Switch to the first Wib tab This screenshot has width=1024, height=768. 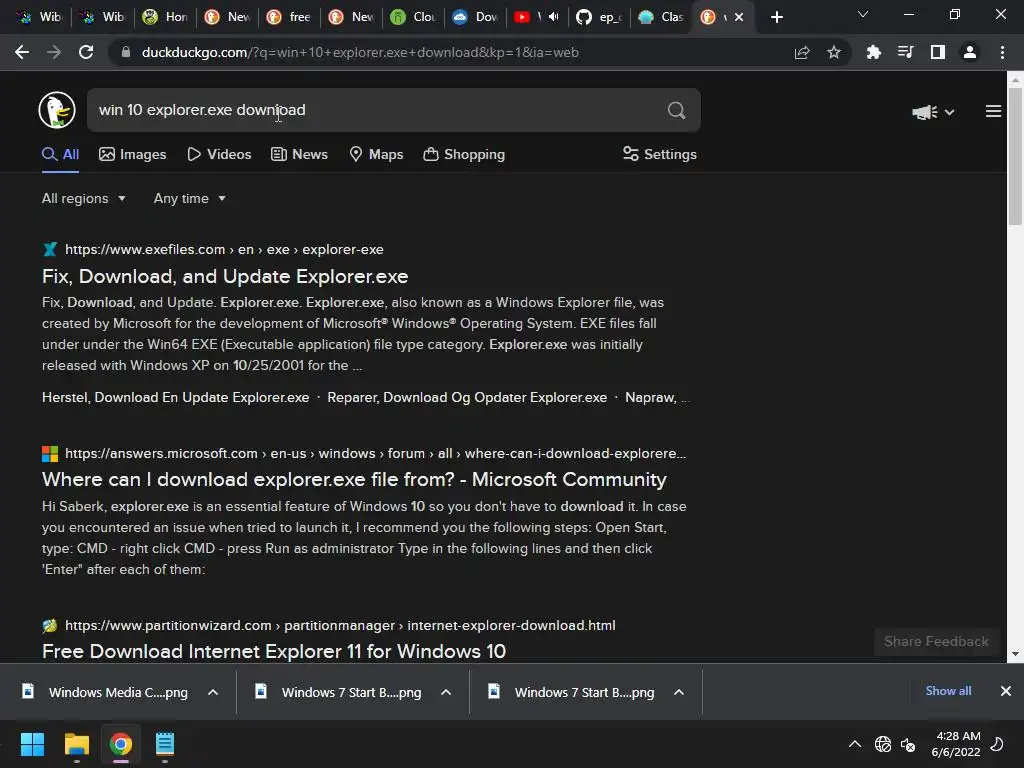pyautogui.click(x=39, y=17)
